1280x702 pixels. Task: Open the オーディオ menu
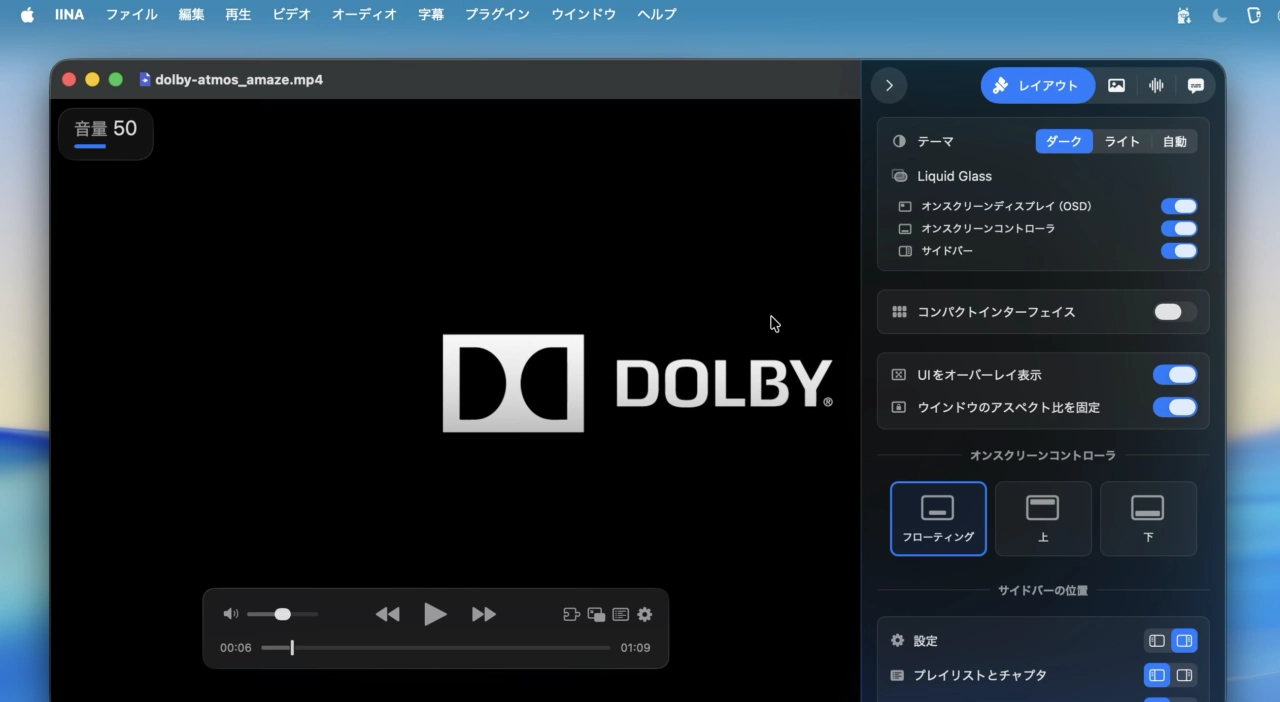coord(364,15)
